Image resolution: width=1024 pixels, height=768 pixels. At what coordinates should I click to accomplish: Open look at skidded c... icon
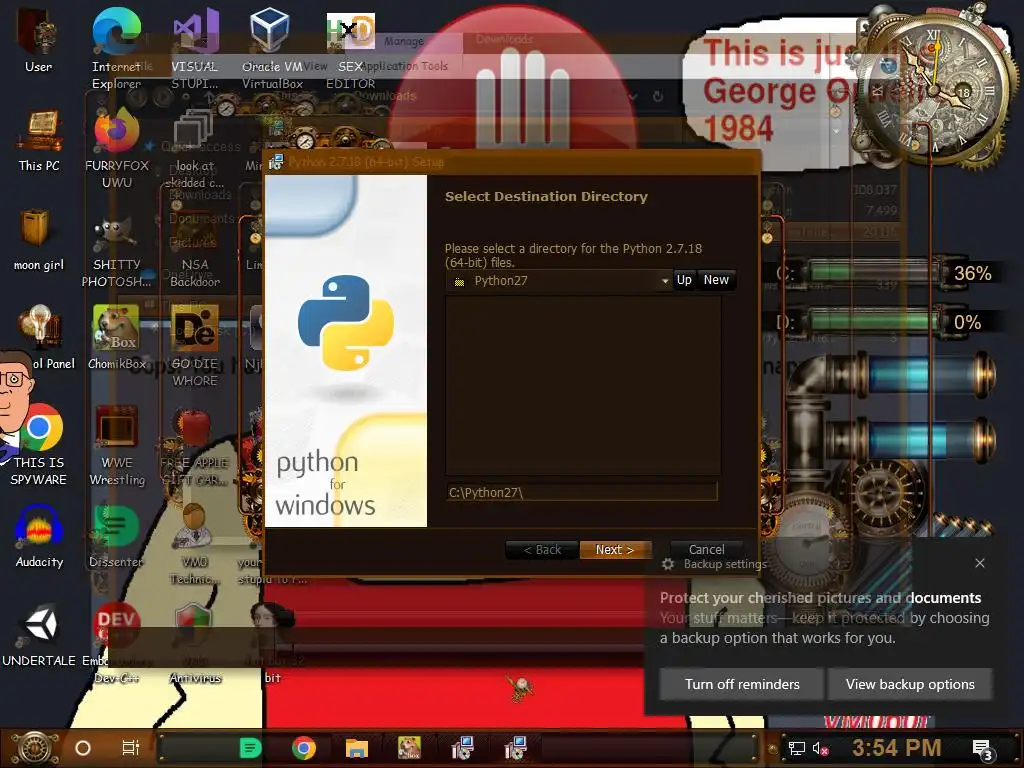pos(195,149)
